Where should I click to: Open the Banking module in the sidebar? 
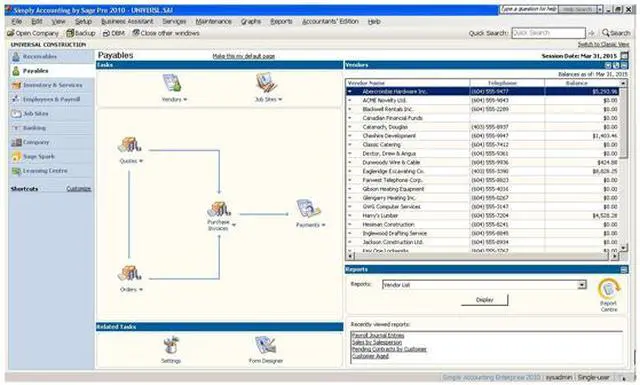51,128
